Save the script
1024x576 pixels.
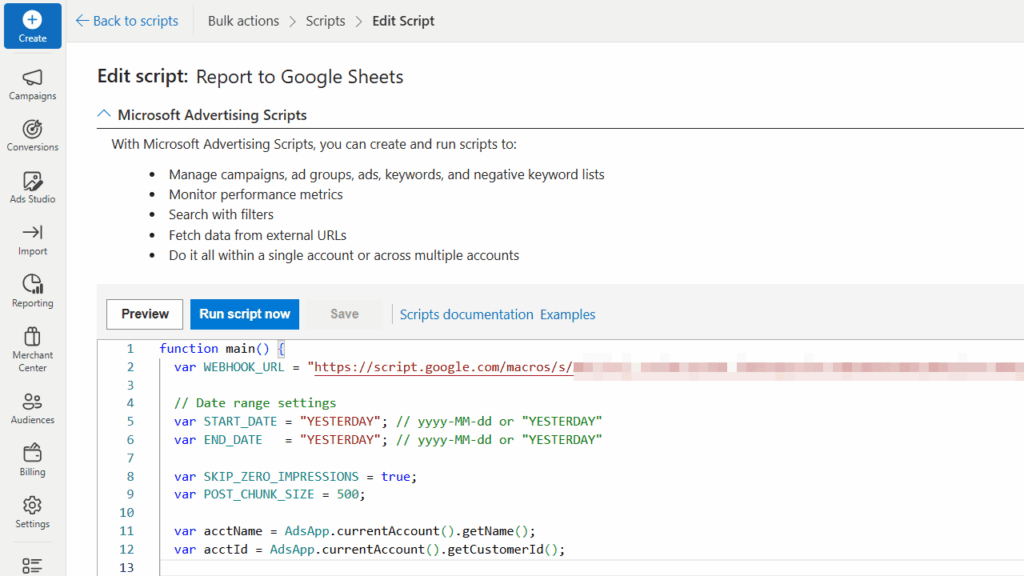pos(343,314)
